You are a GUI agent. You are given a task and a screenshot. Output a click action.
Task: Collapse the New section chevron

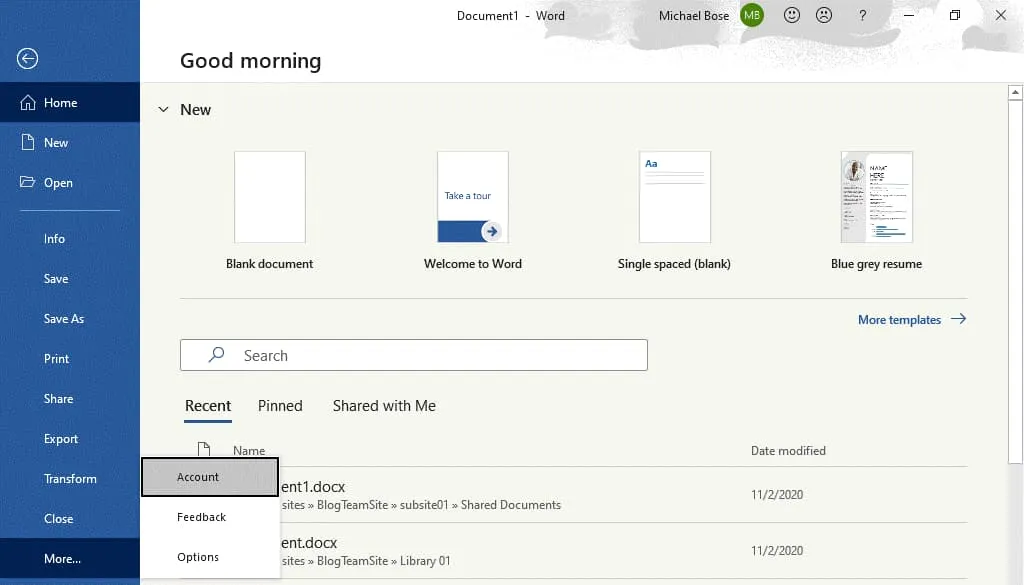click(163, 110)
